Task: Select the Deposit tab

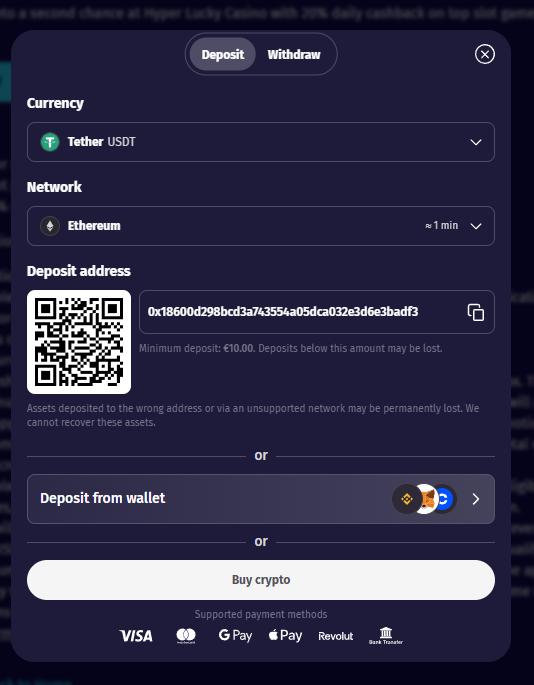Action: click(223, 54)
